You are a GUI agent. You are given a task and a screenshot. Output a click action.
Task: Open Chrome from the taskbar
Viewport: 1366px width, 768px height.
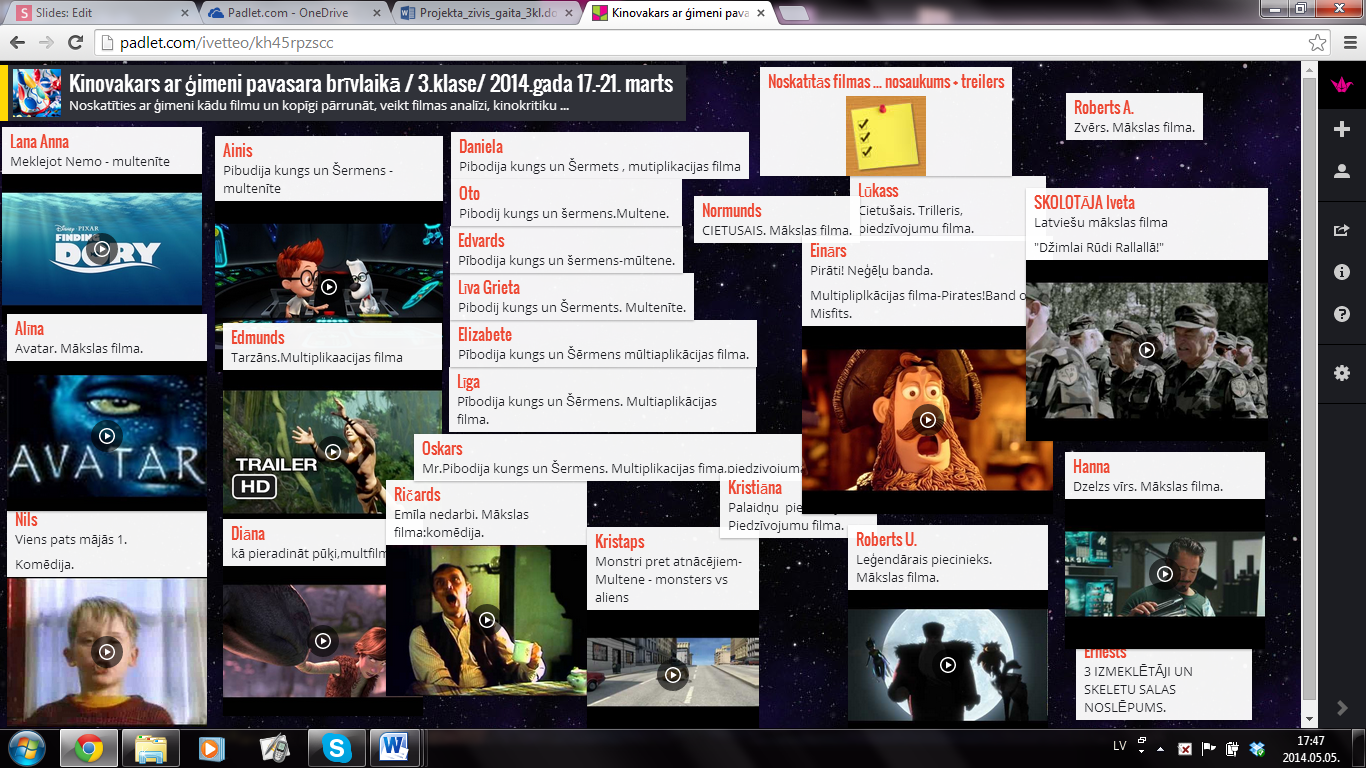[89, 748]
